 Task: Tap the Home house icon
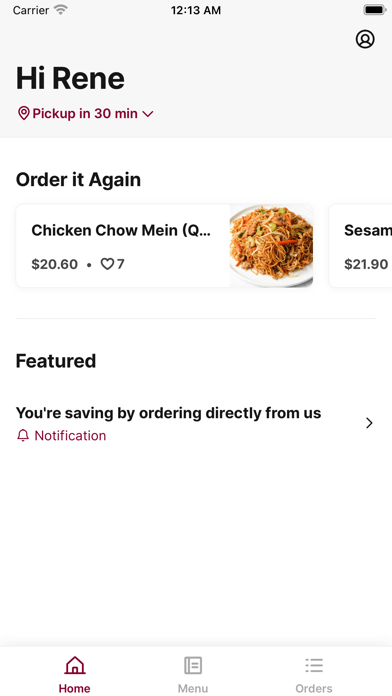tap(75, 665)
